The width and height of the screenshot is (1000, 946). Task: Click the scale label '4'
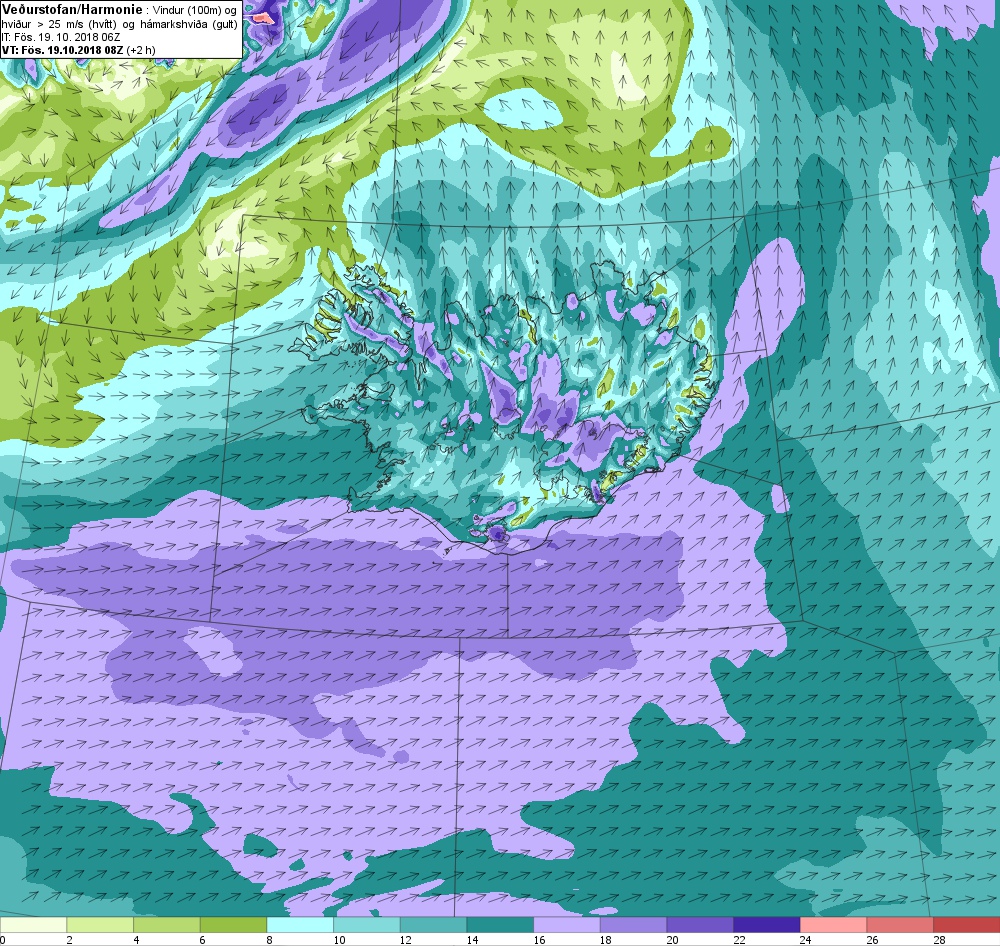(x=136, y=940)
